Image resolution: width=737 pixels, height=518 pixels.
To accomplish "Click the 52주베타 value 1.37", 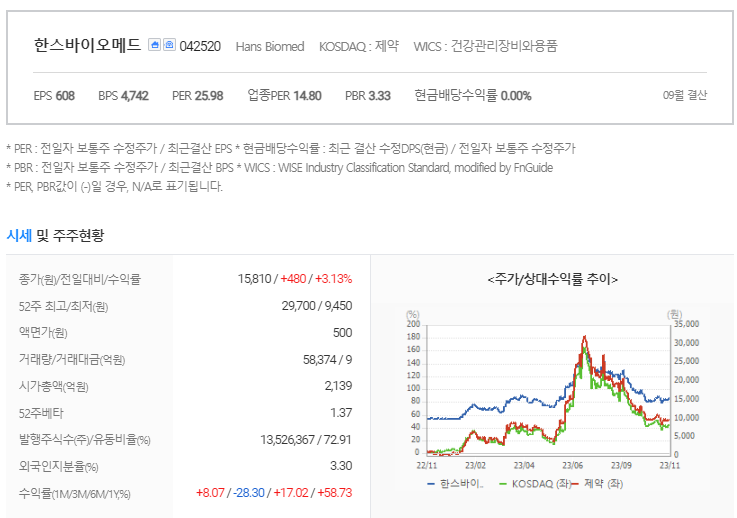I will (x=341, y=413).
